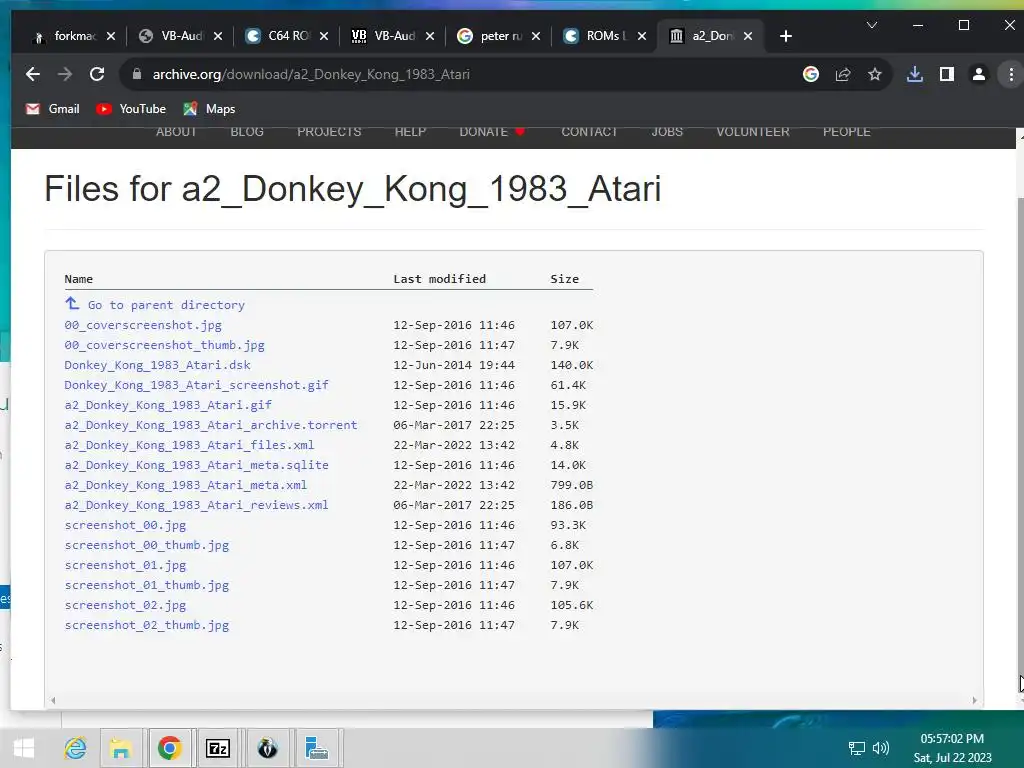1024x768 pixels.
Task: Click the network icon in system tray
Action: coord(856,748)
